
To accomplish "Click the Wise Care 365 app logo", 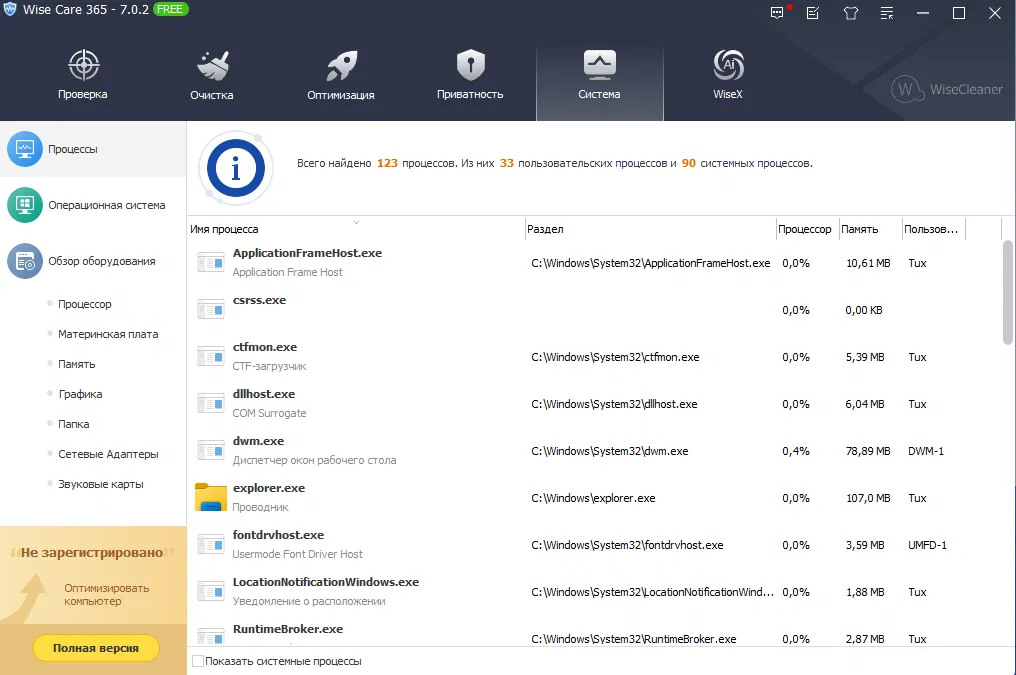I will point(10,9).
